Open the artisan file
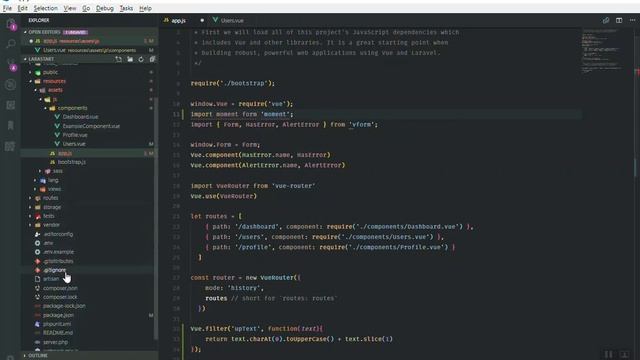This screenshot has height=360, width=640. click(51, 279)
